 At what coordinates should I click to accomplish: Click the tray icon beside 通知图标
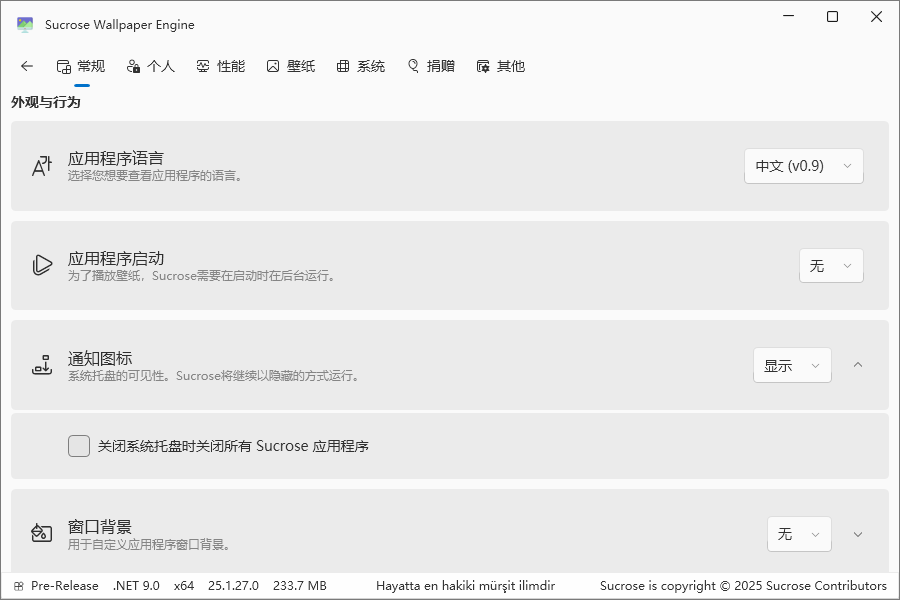[x=41, y=365]
